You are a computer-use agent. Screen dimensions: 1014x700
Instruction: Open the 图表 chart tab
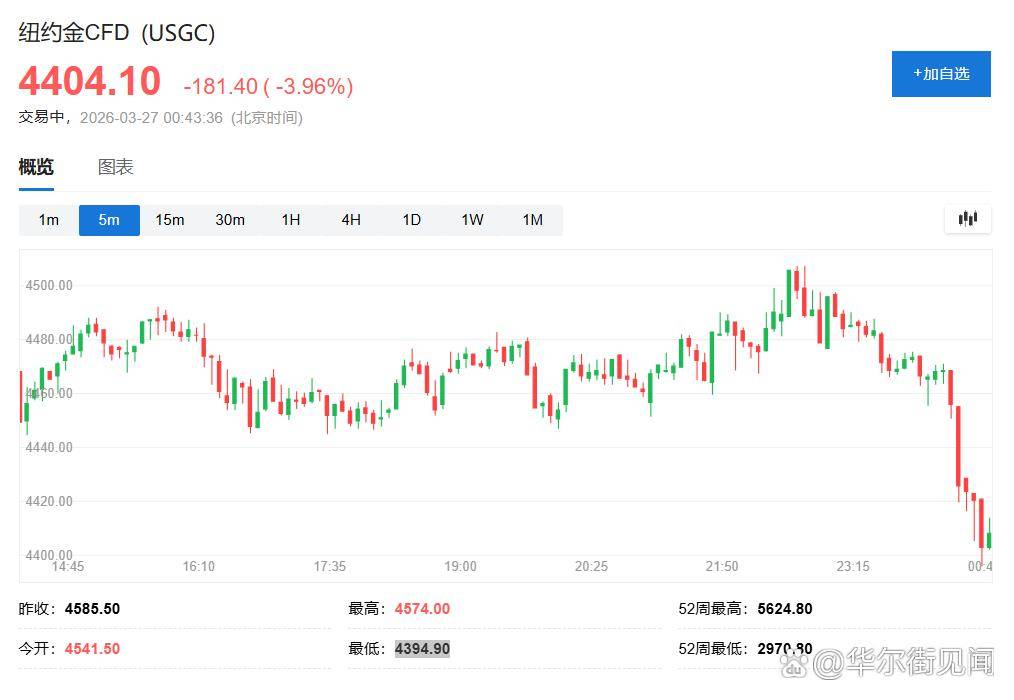[115, 167]
